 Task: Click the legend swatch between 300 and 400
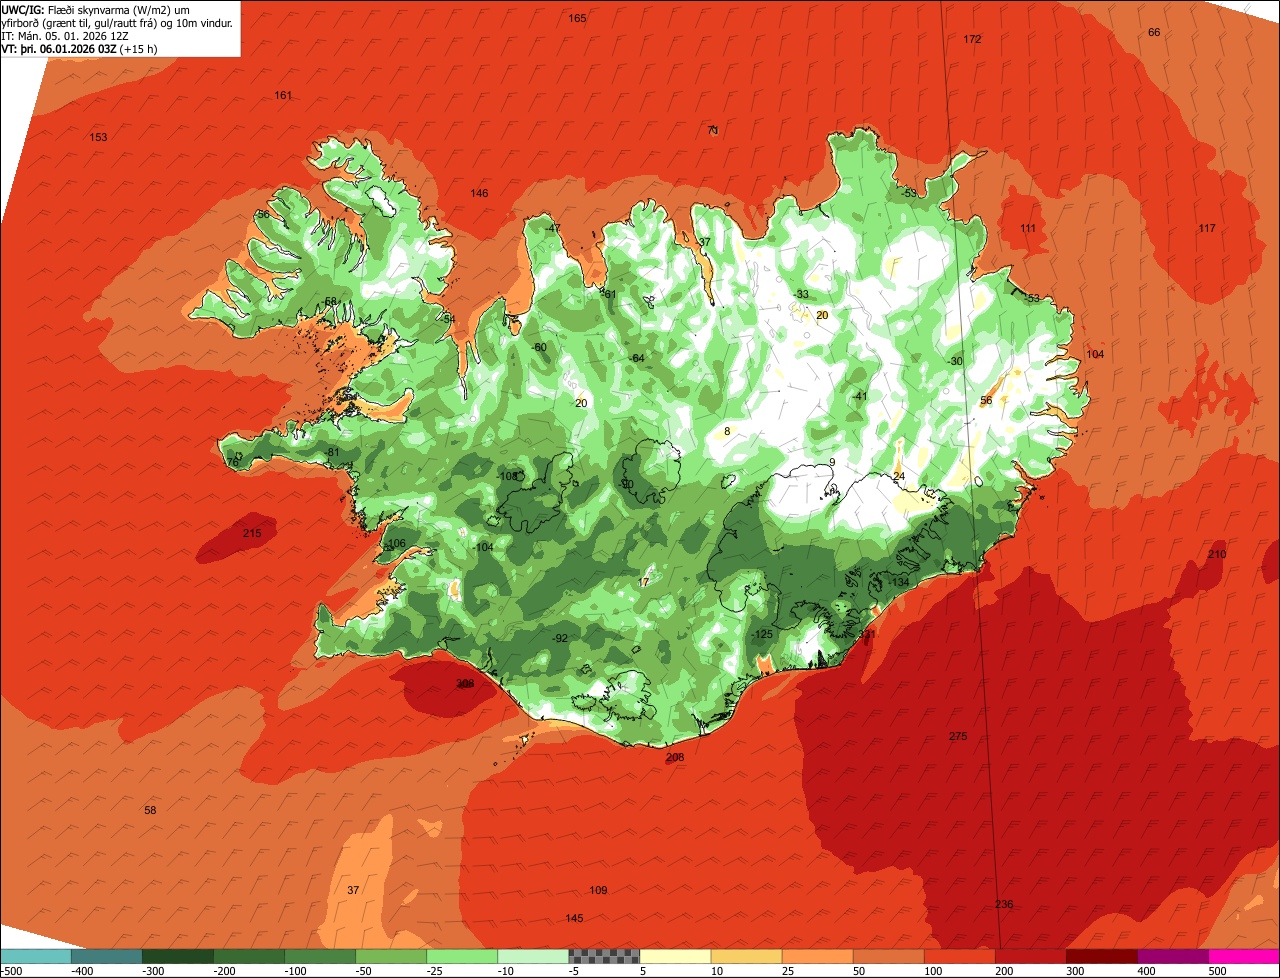1102,955
